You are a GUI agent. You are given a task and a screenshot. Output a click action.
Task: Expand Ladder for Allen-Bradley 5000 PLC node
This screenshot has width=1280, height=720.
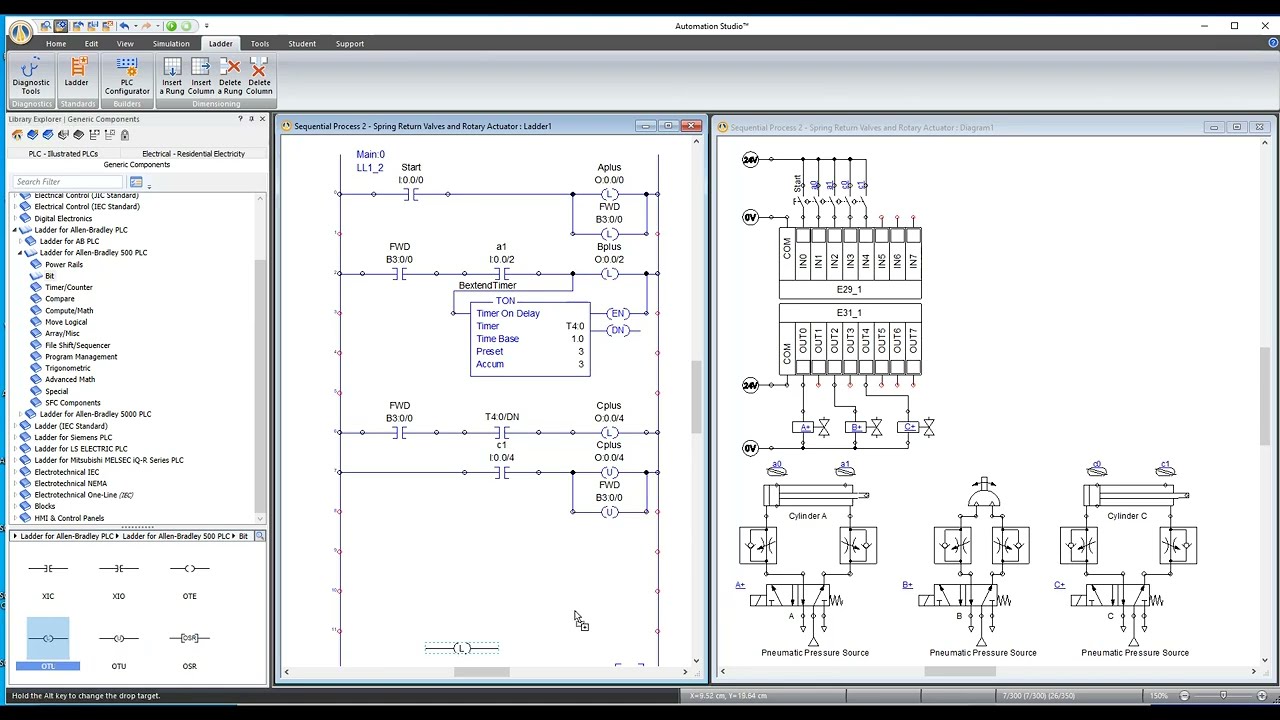tap(20, 414)
